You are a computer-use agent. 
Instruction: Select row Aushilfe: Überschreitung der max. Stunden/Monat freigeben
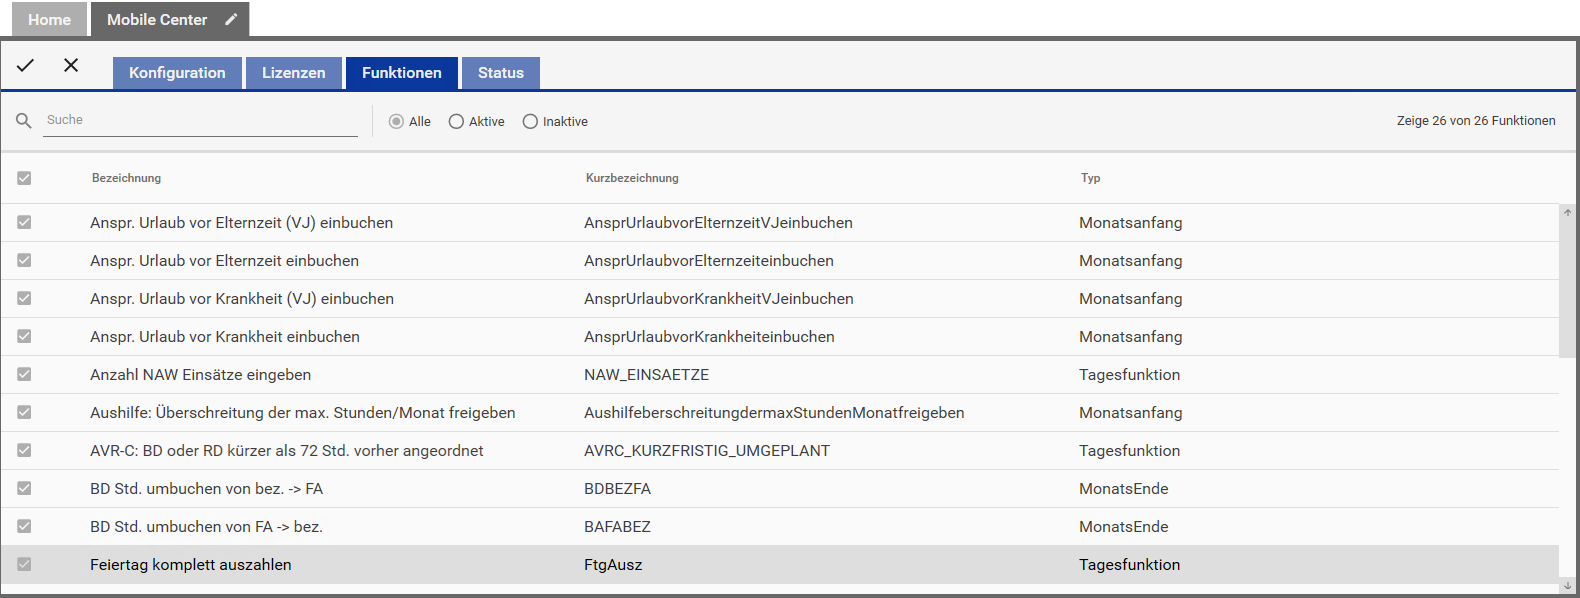point(780,412)
